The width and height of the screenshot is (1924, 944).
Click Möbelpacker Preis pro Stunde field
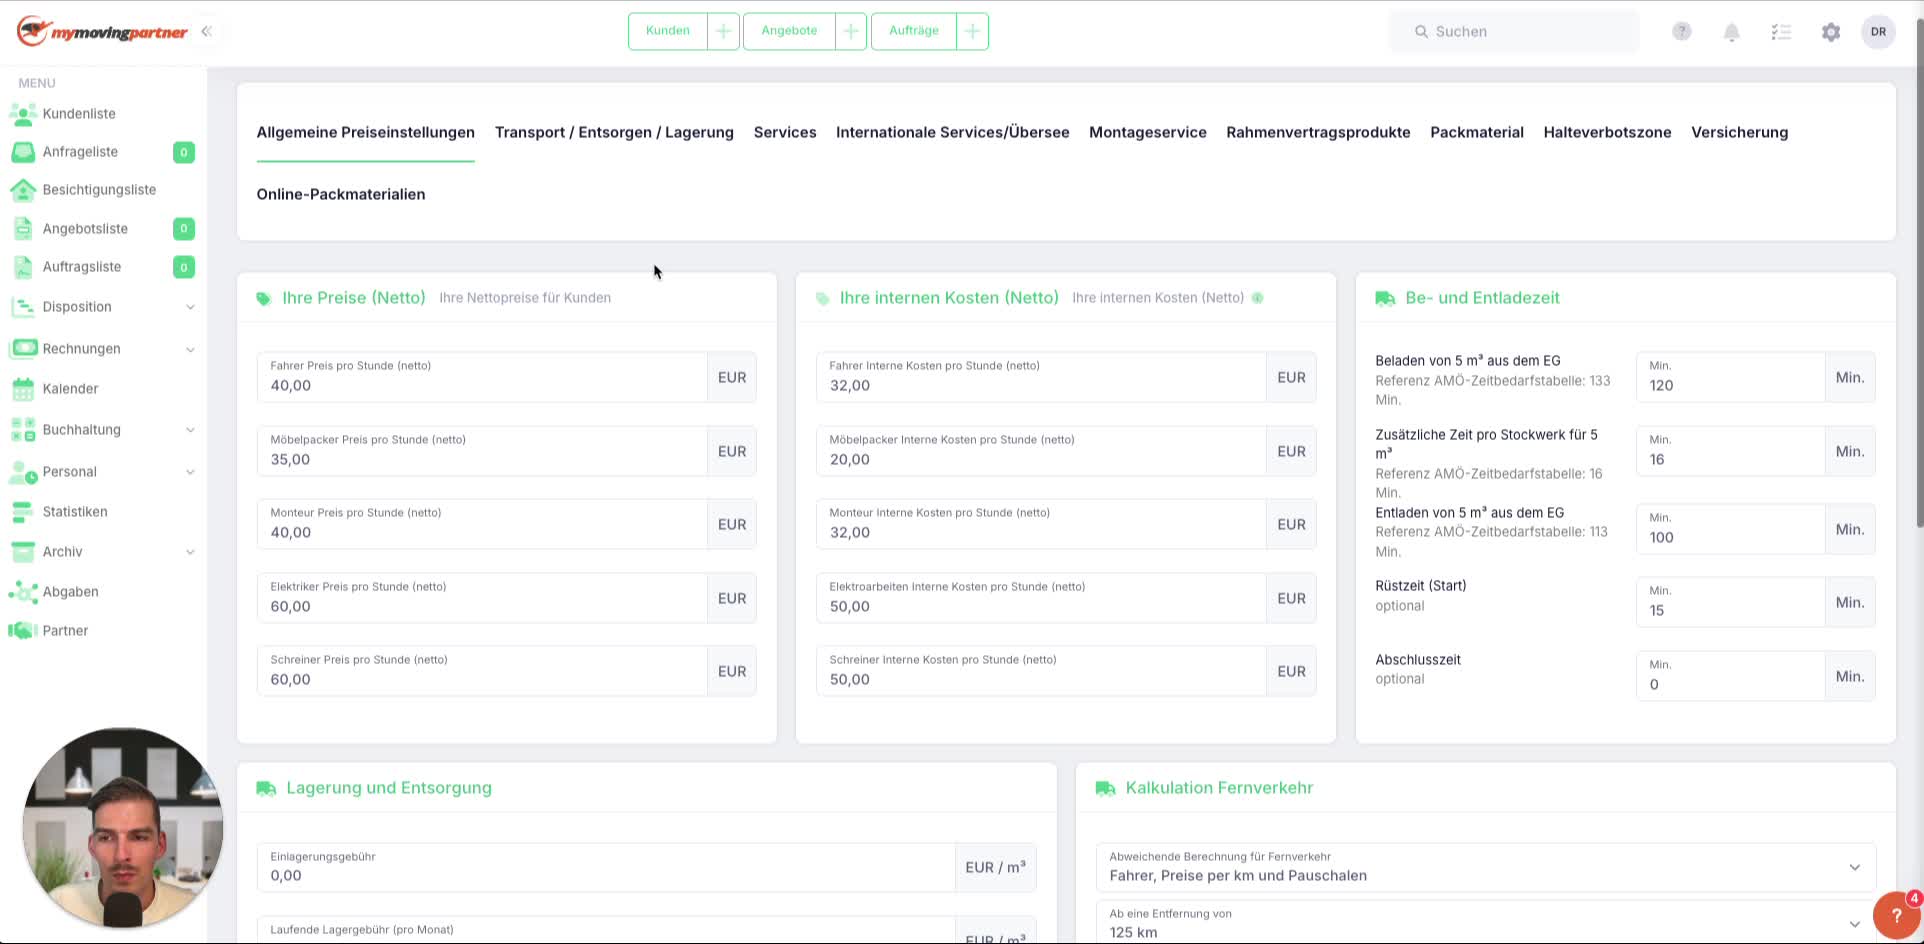pos(482,451)
